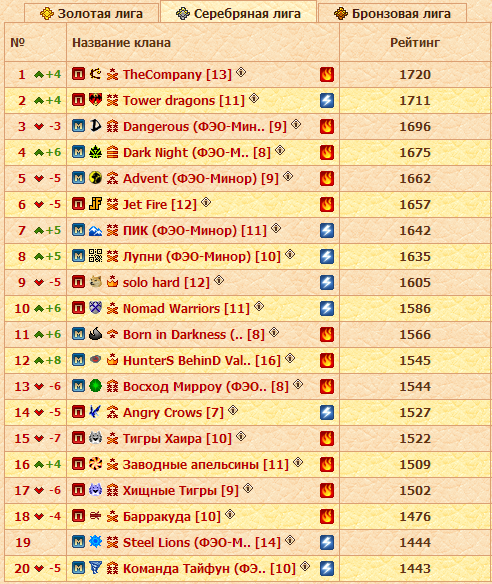
Task: Open the Dark Night clan link
Action: coord(197,153)
